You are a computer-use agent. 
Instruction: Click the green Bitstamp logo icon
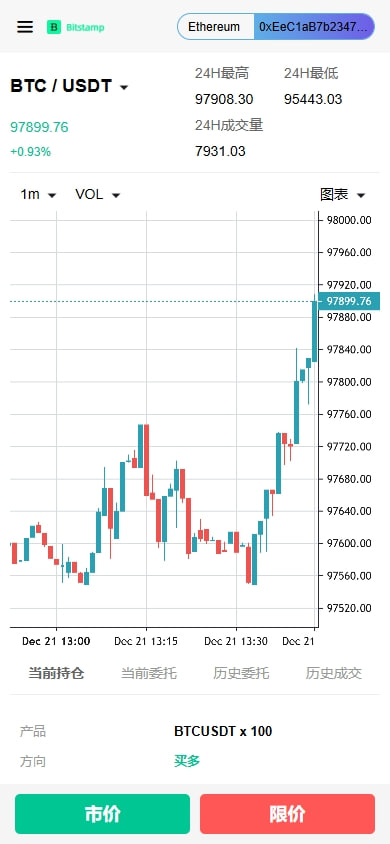[54, 27]
